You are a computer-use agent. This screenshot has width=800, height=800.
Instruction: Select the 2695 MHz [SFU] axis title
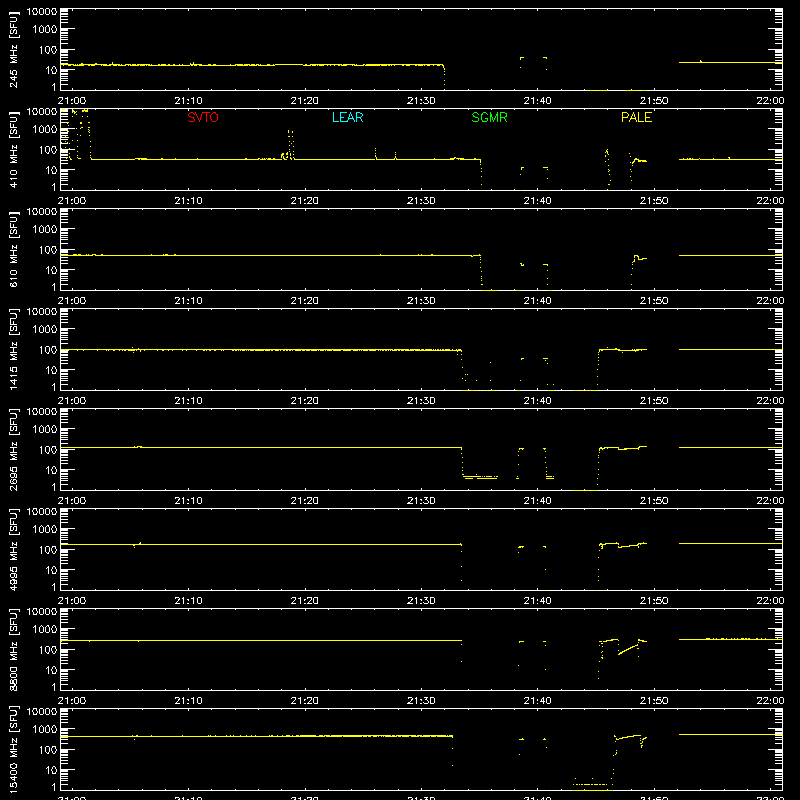click(14, 450)
